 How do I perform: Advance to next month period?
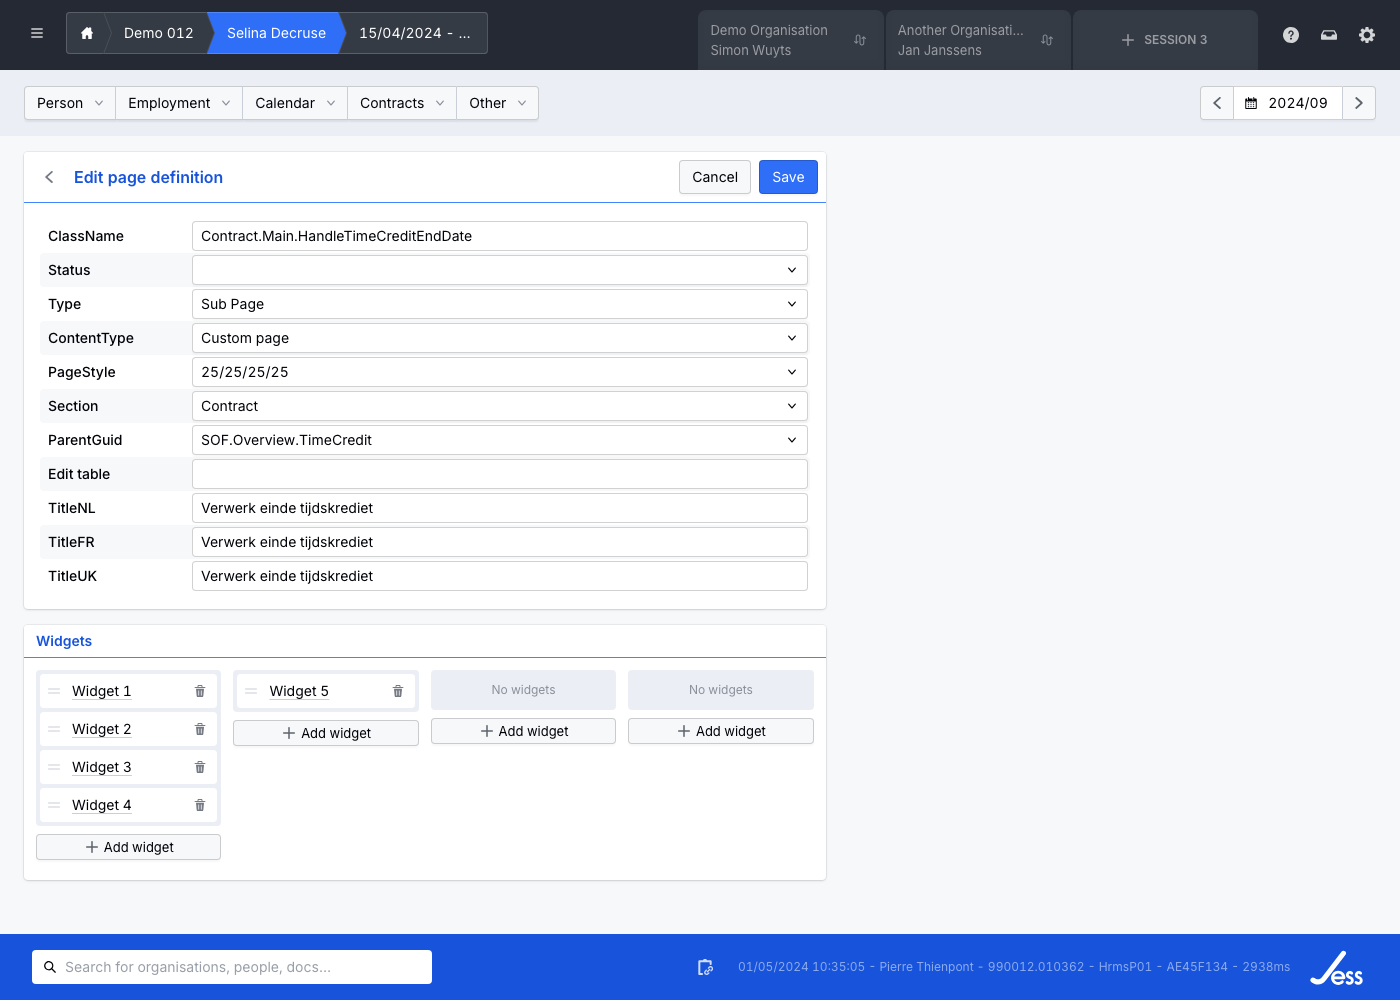pos(1358,103)
